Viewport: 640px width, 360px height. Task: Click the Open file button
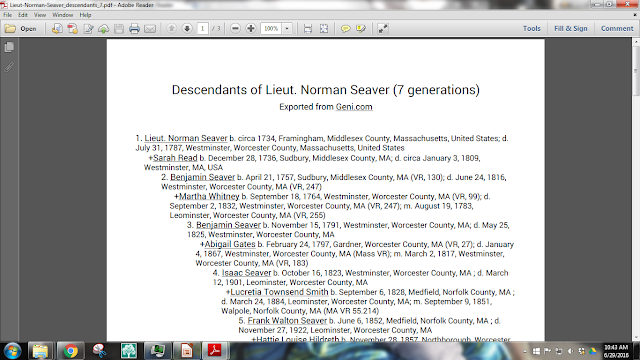[21, 29]
